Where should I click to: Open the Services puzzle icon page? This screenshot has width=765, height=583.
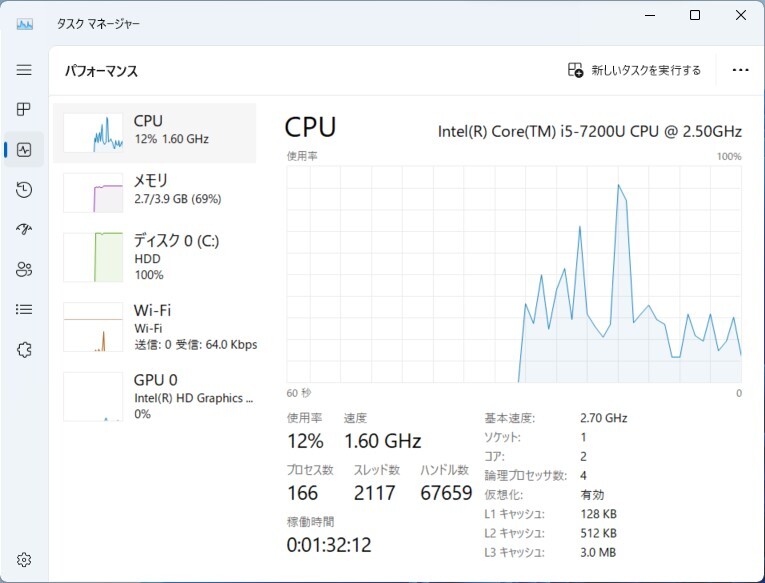(x=24, y=349)
